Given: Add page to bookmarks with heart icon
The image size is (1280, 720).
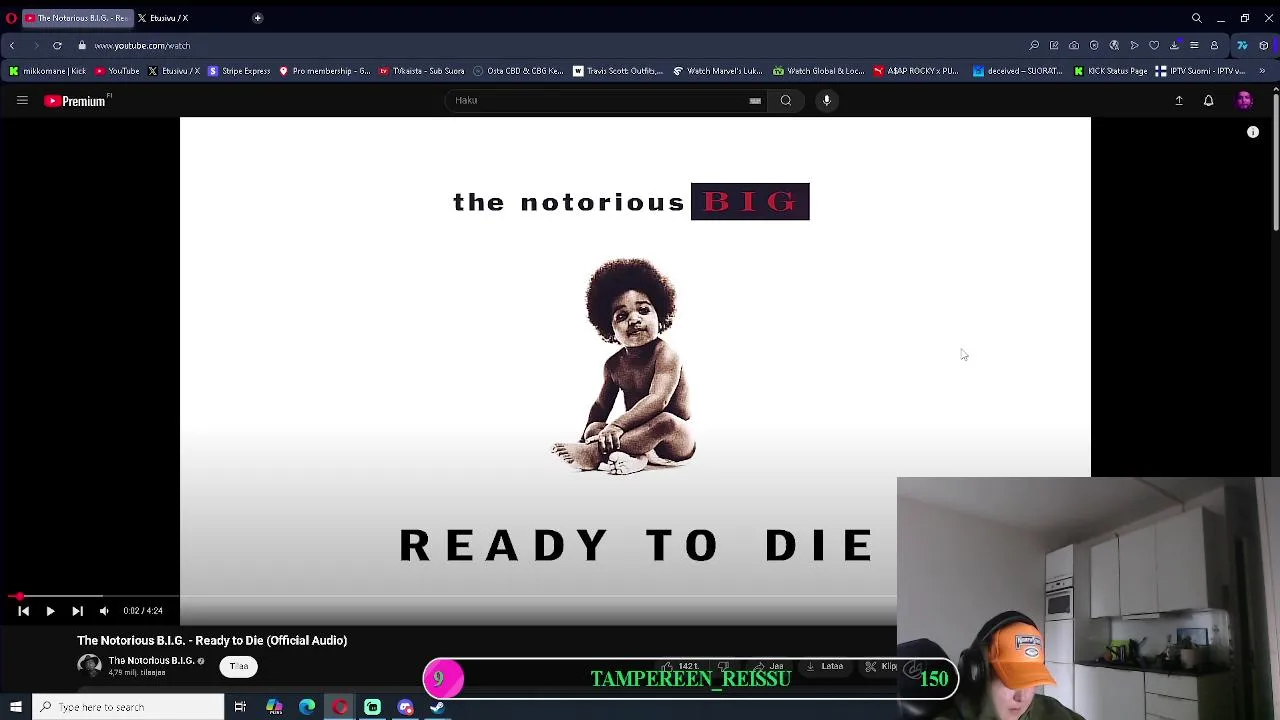Looking at the screenshot, I should pyautogui.click(x=1154, y=45).
